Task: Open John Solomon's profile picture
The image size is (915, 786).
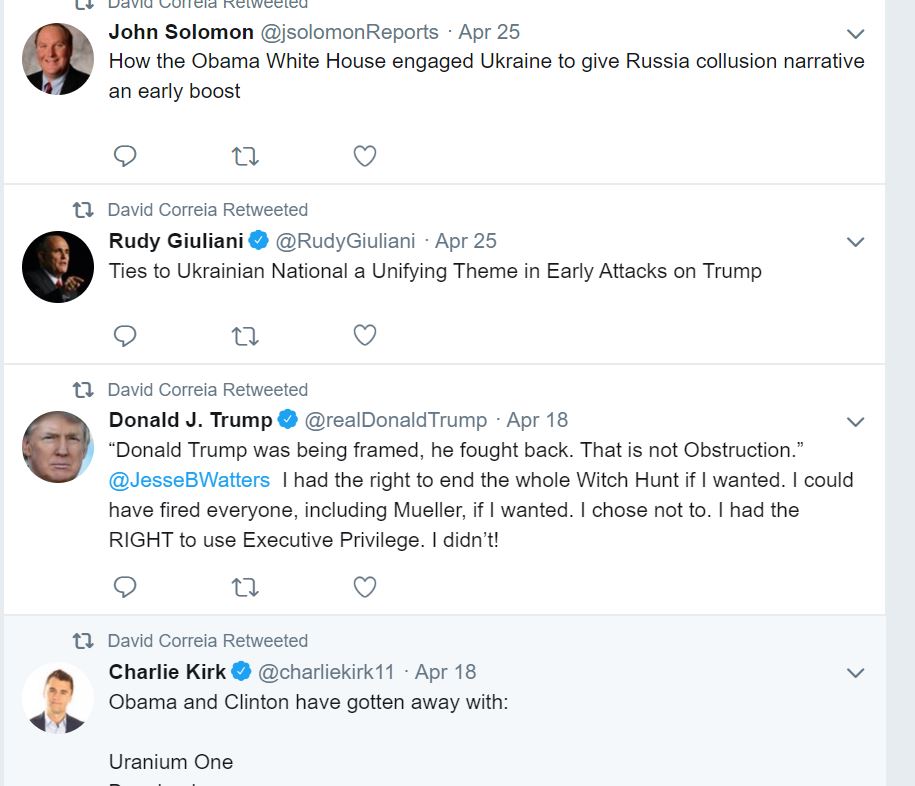Action: pyautogui.click(x=58, y=59)
